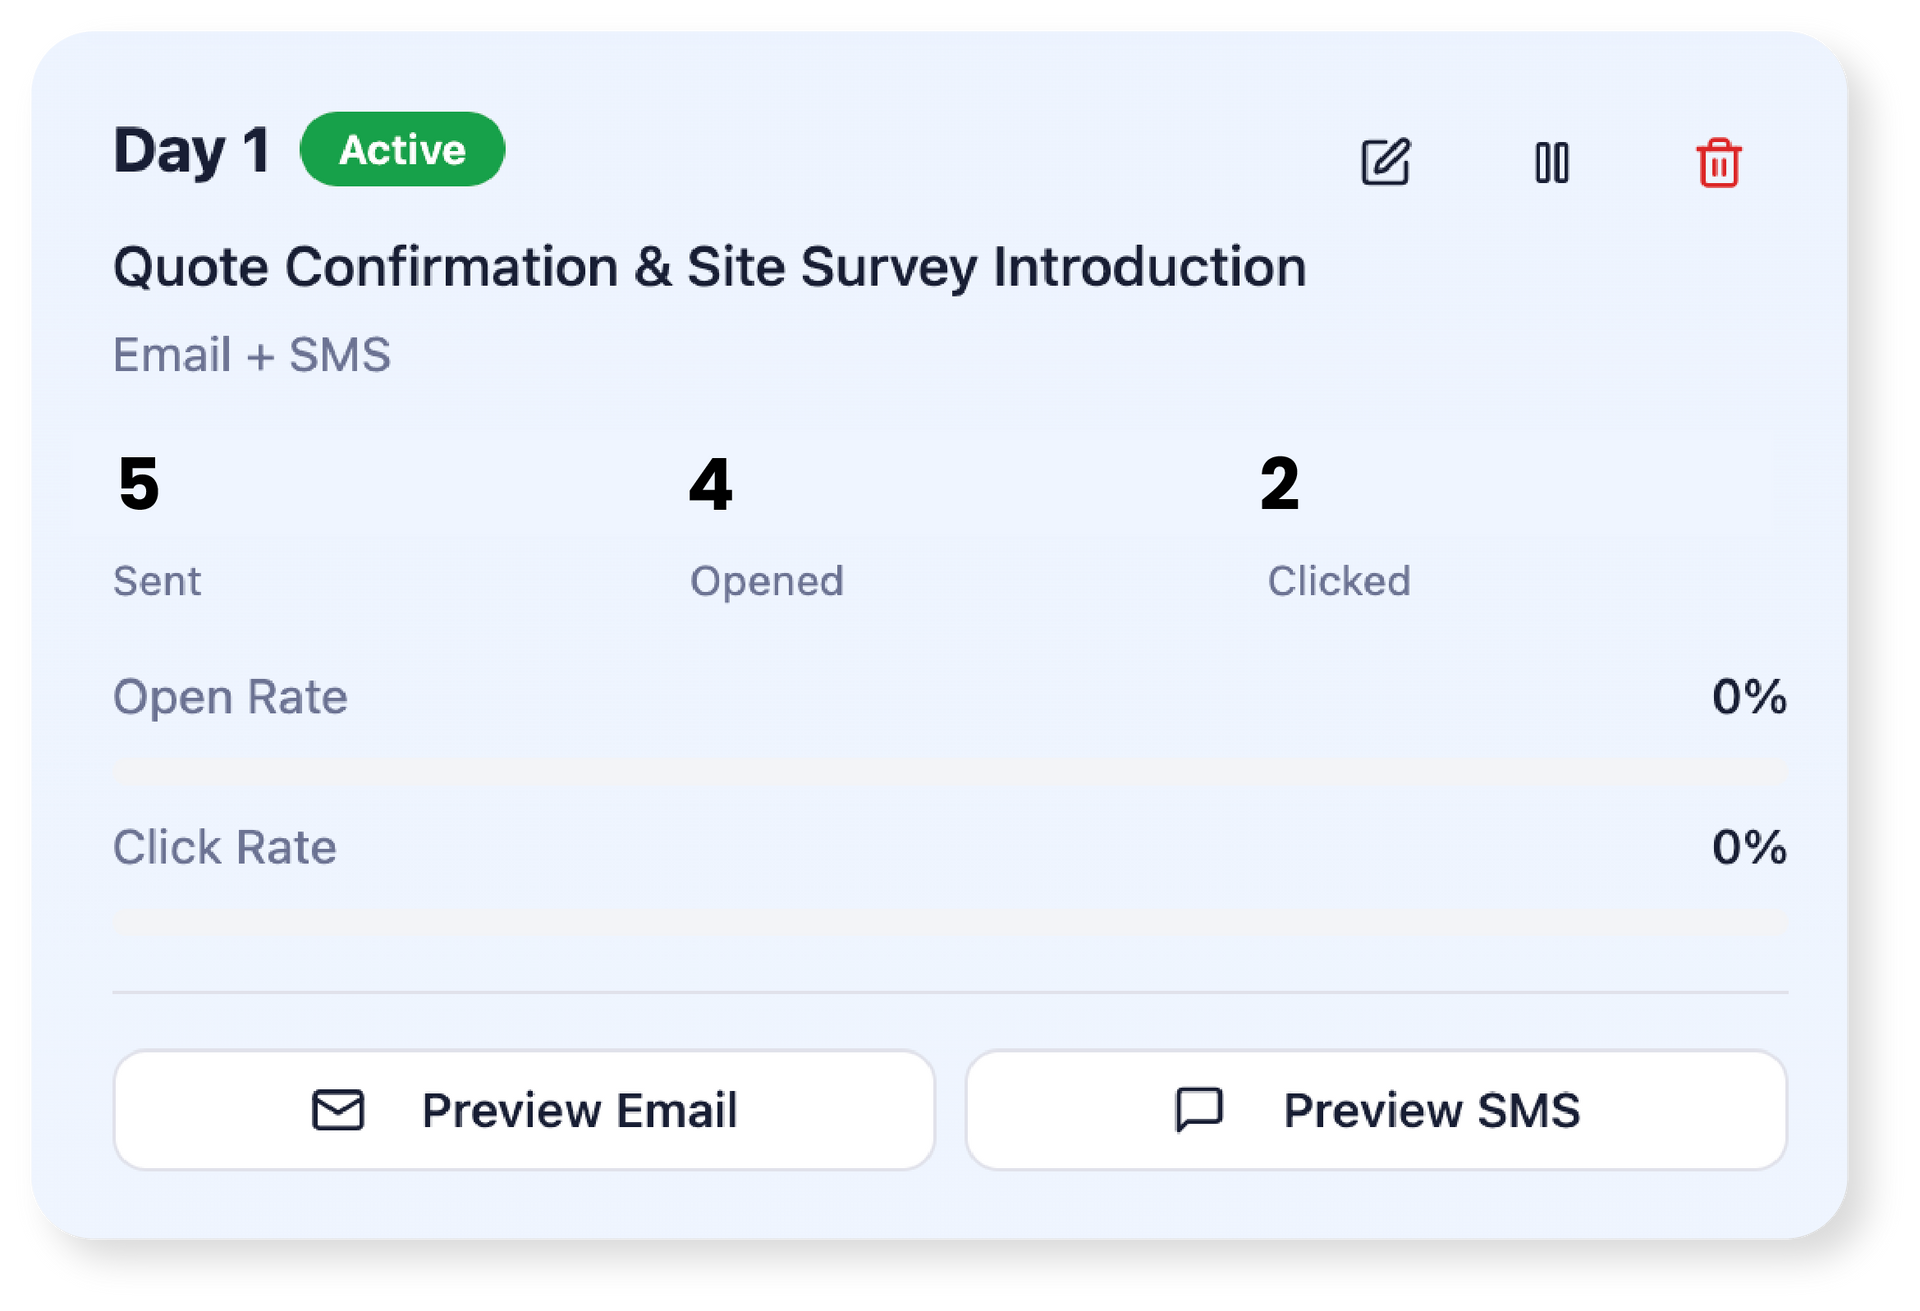Click the envelope icon in Preview Email

coord(338,1110)
